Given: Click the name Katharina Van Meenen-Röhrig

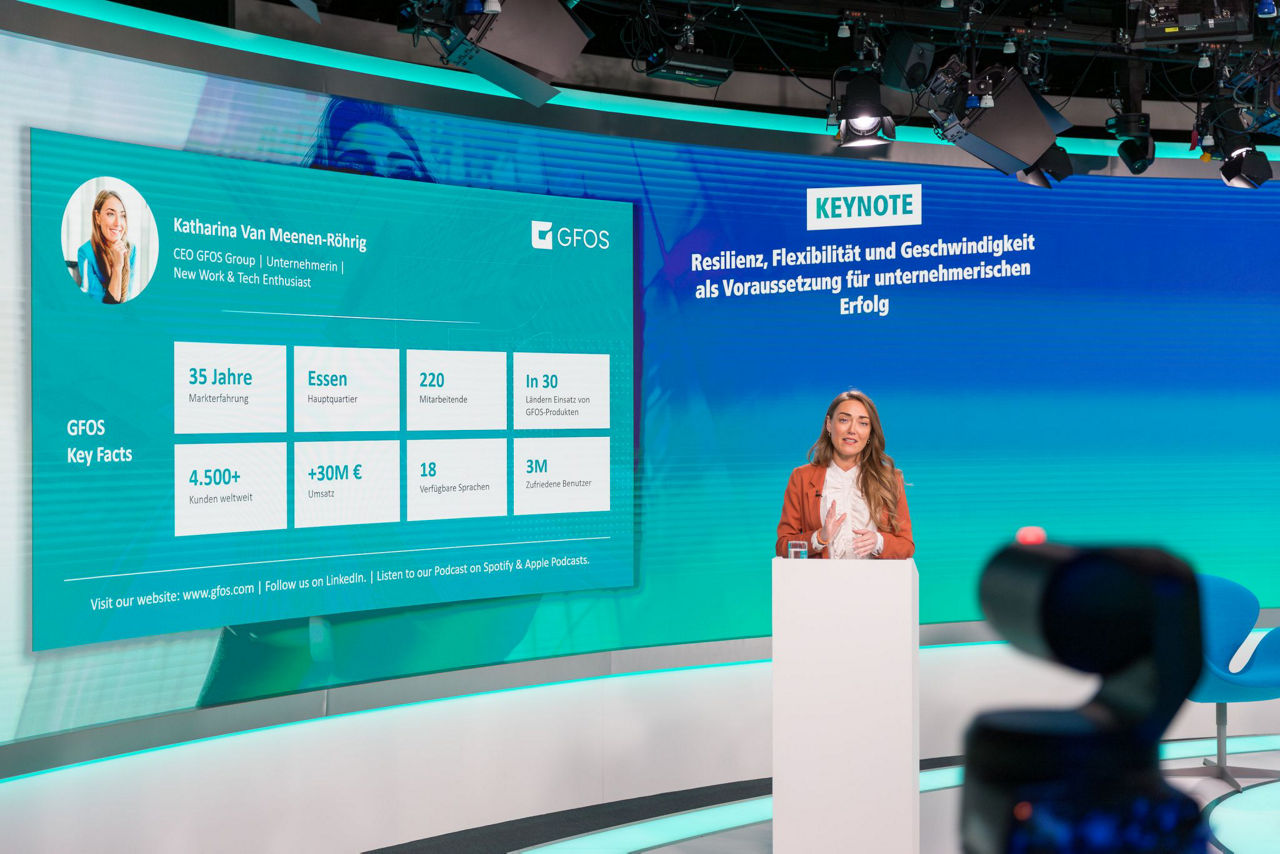Looking at the screenshot, I should [x=270, y=234].
